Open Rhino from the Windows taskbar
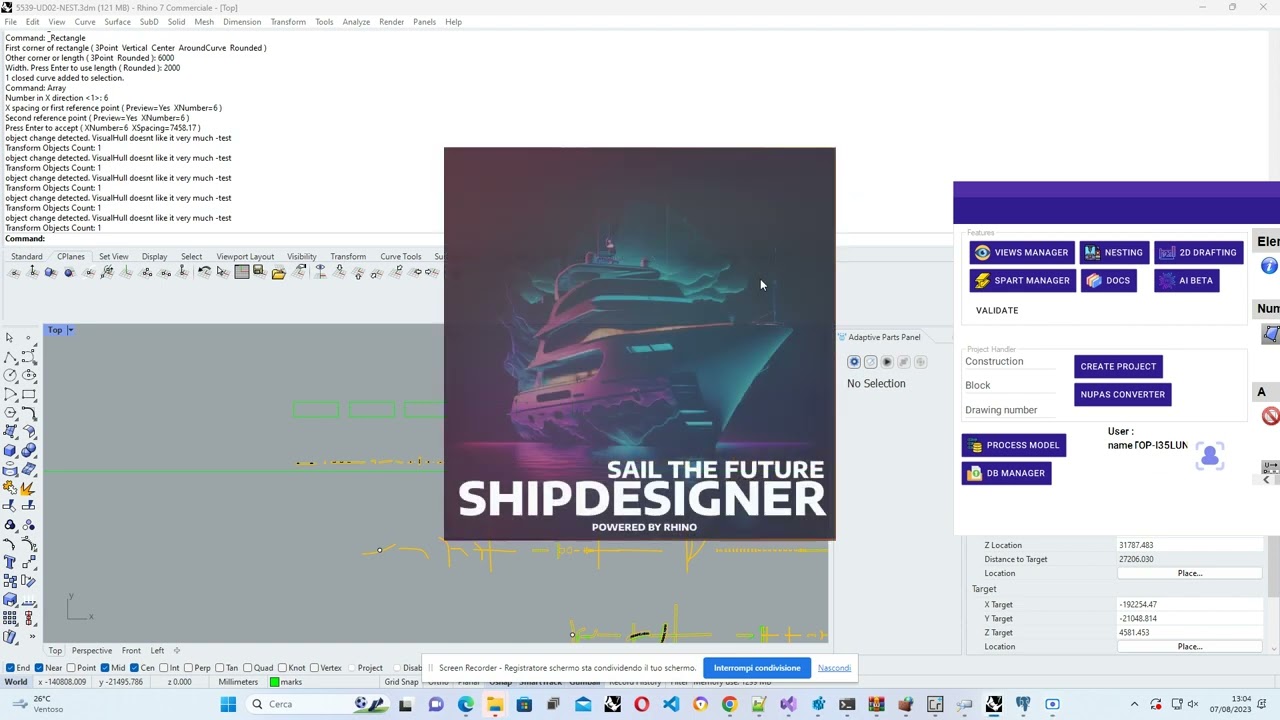 pyautogui.click(x=993, y=705)
